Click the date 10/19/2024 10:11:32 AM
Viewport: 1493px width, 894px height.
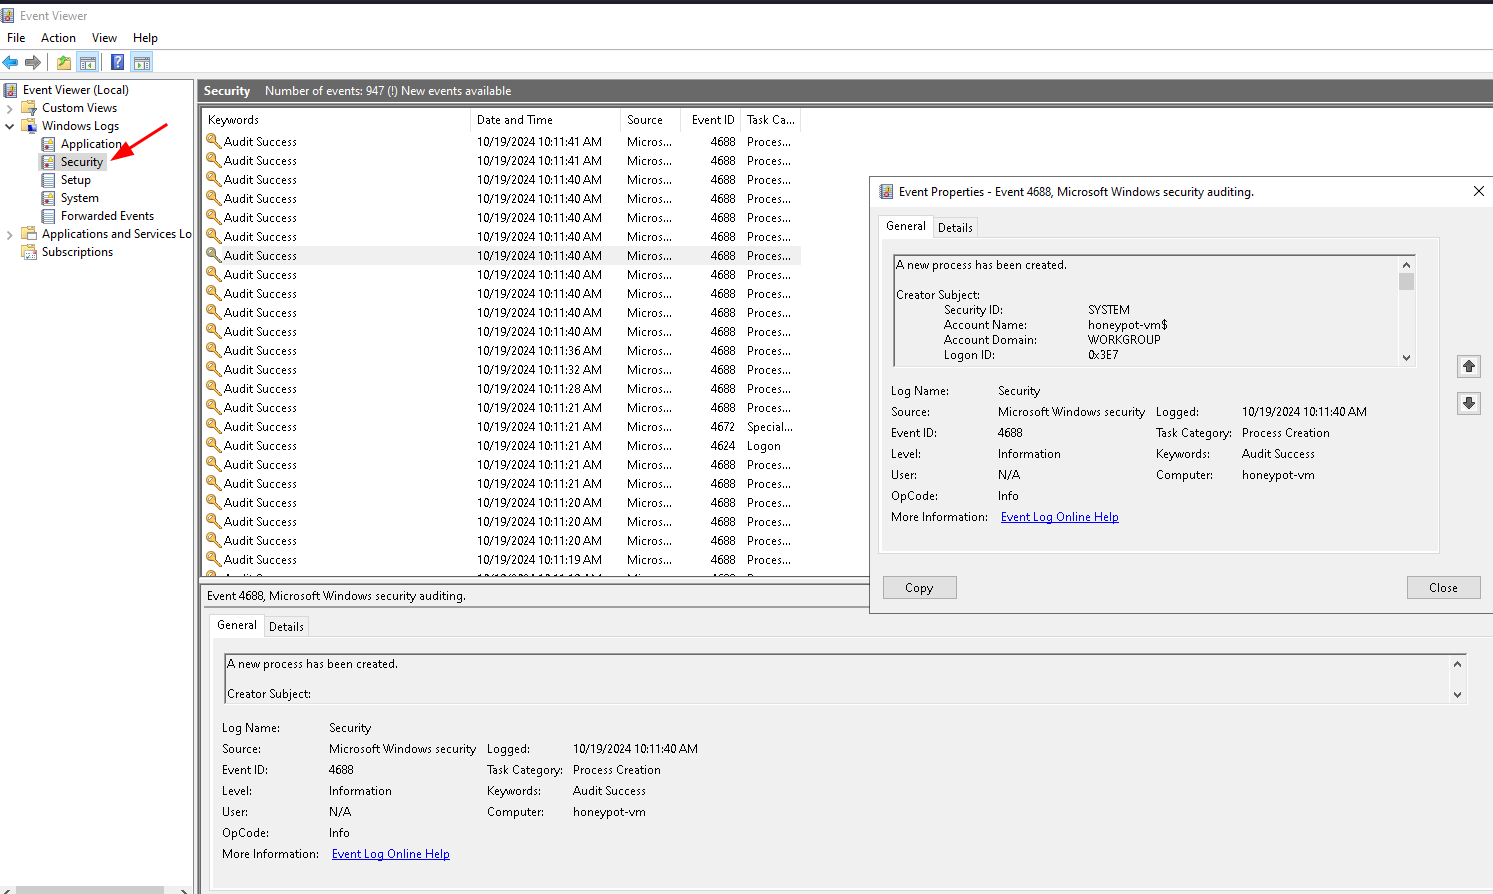click(539, 370)
